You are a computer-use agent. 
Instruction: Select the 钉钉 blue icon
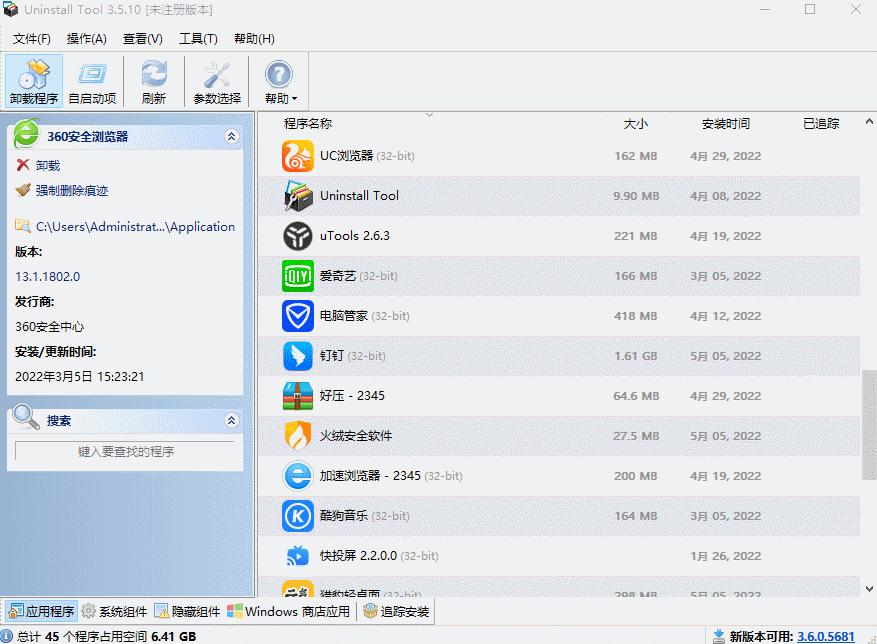click(298, 356)
